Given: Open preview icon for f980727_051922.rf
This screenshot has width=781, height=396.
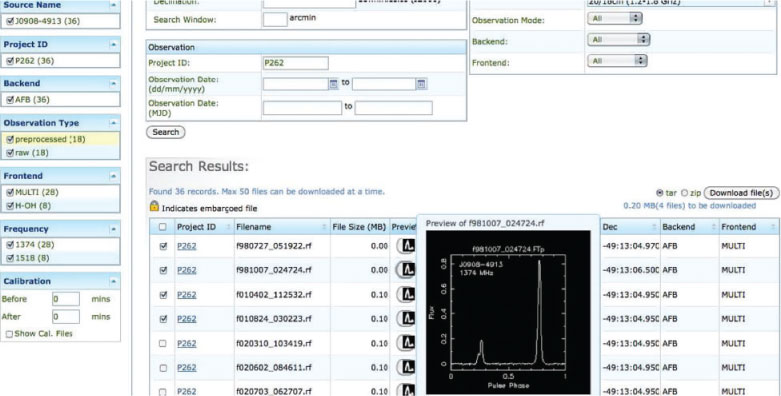Looking at the screenshot, I should (x=408, y=246).
